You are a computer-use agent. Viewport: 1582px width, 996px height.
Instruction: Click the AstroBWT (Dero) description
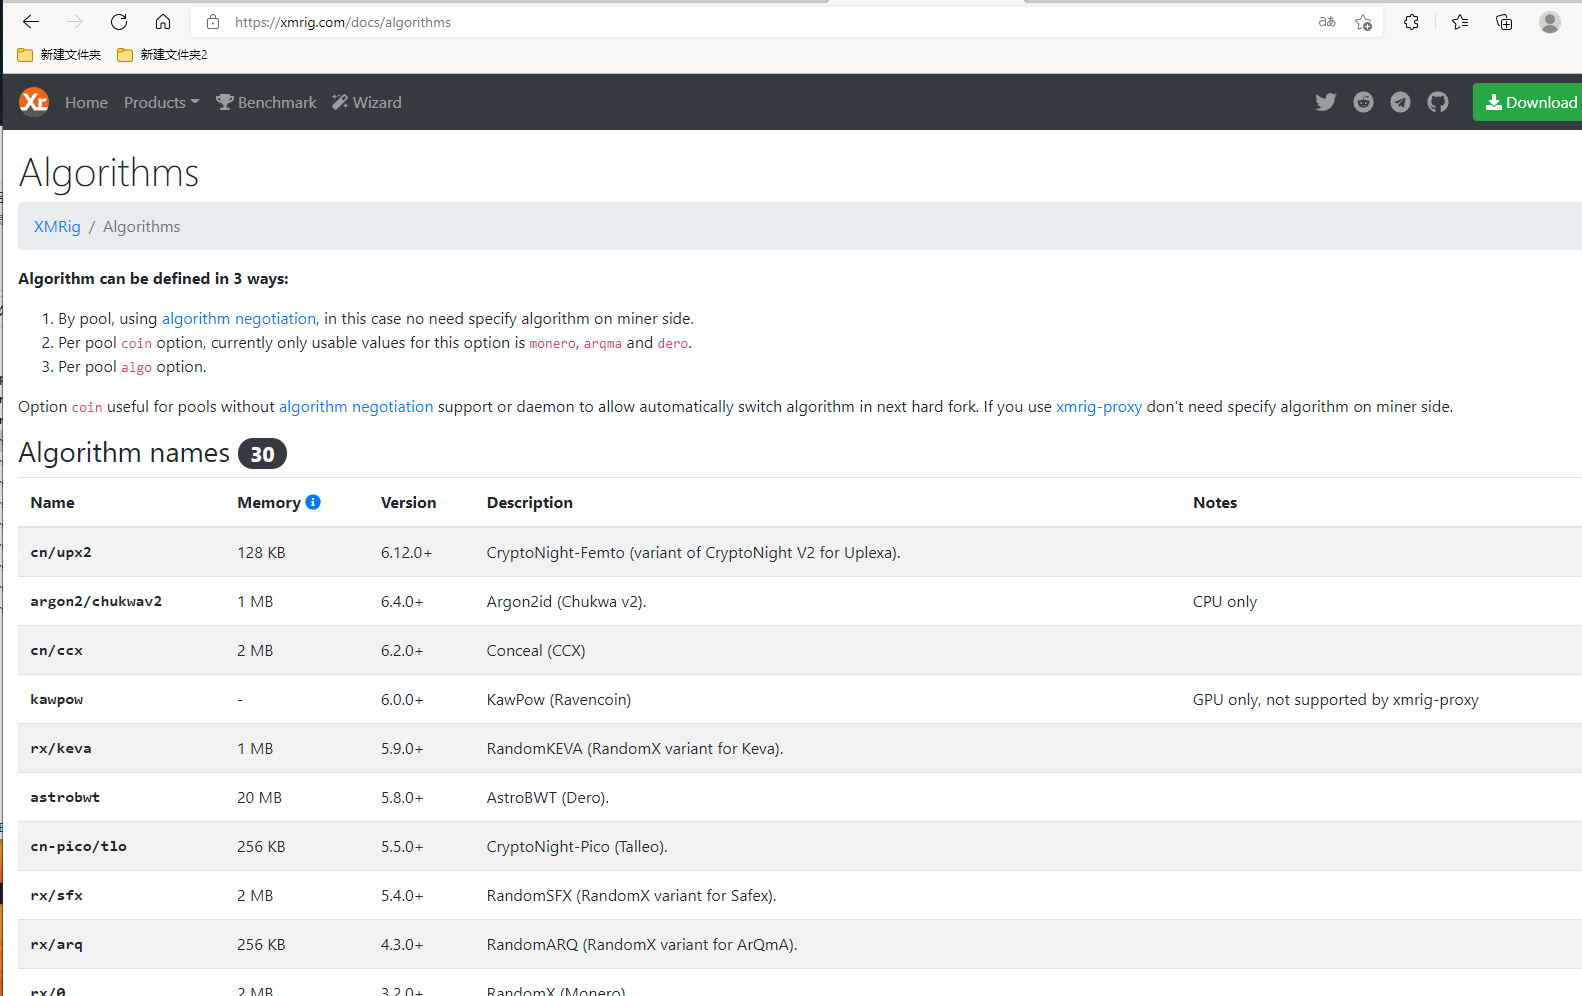coord(548,797)
